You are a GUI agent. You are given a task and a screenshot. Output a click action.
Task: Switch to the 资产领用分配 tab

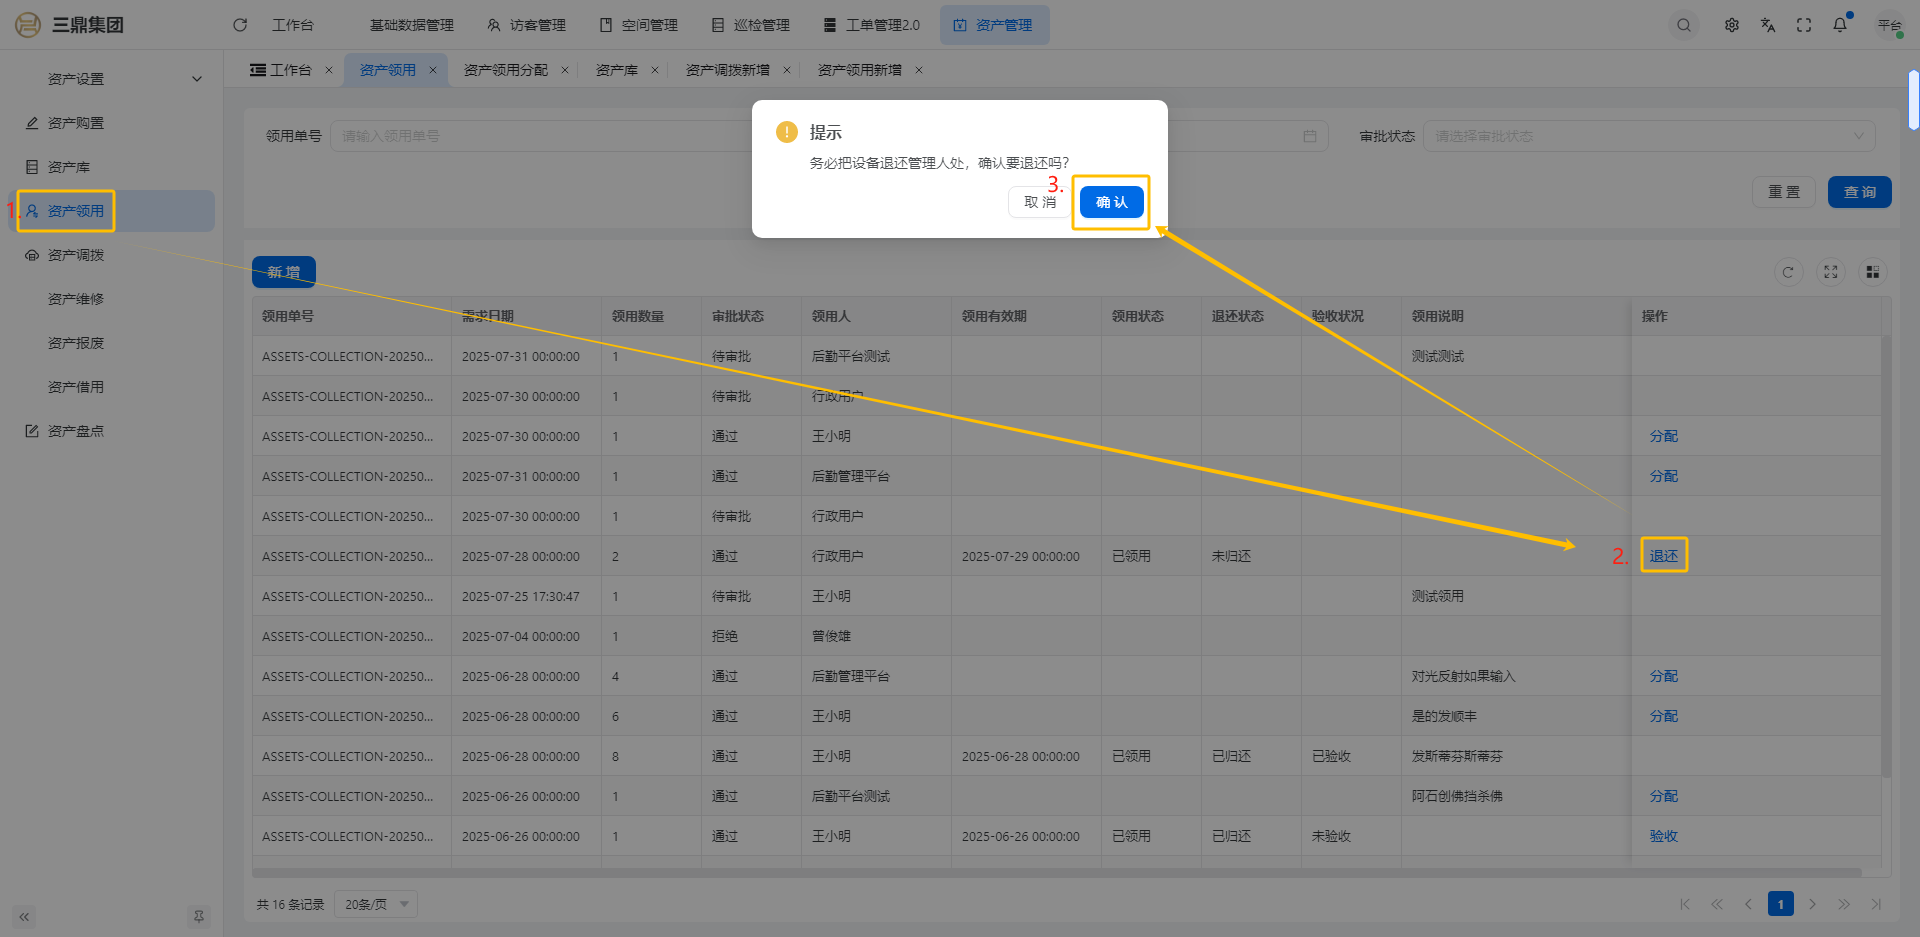coord(506,70)
